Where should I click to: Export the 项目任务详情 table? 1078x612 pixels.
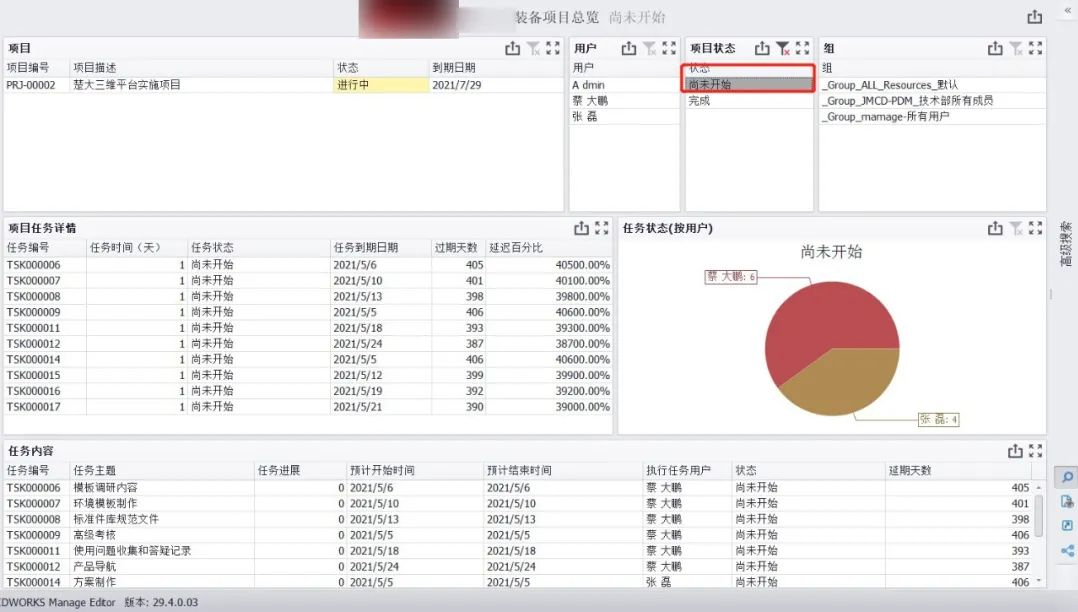point(582,228)
